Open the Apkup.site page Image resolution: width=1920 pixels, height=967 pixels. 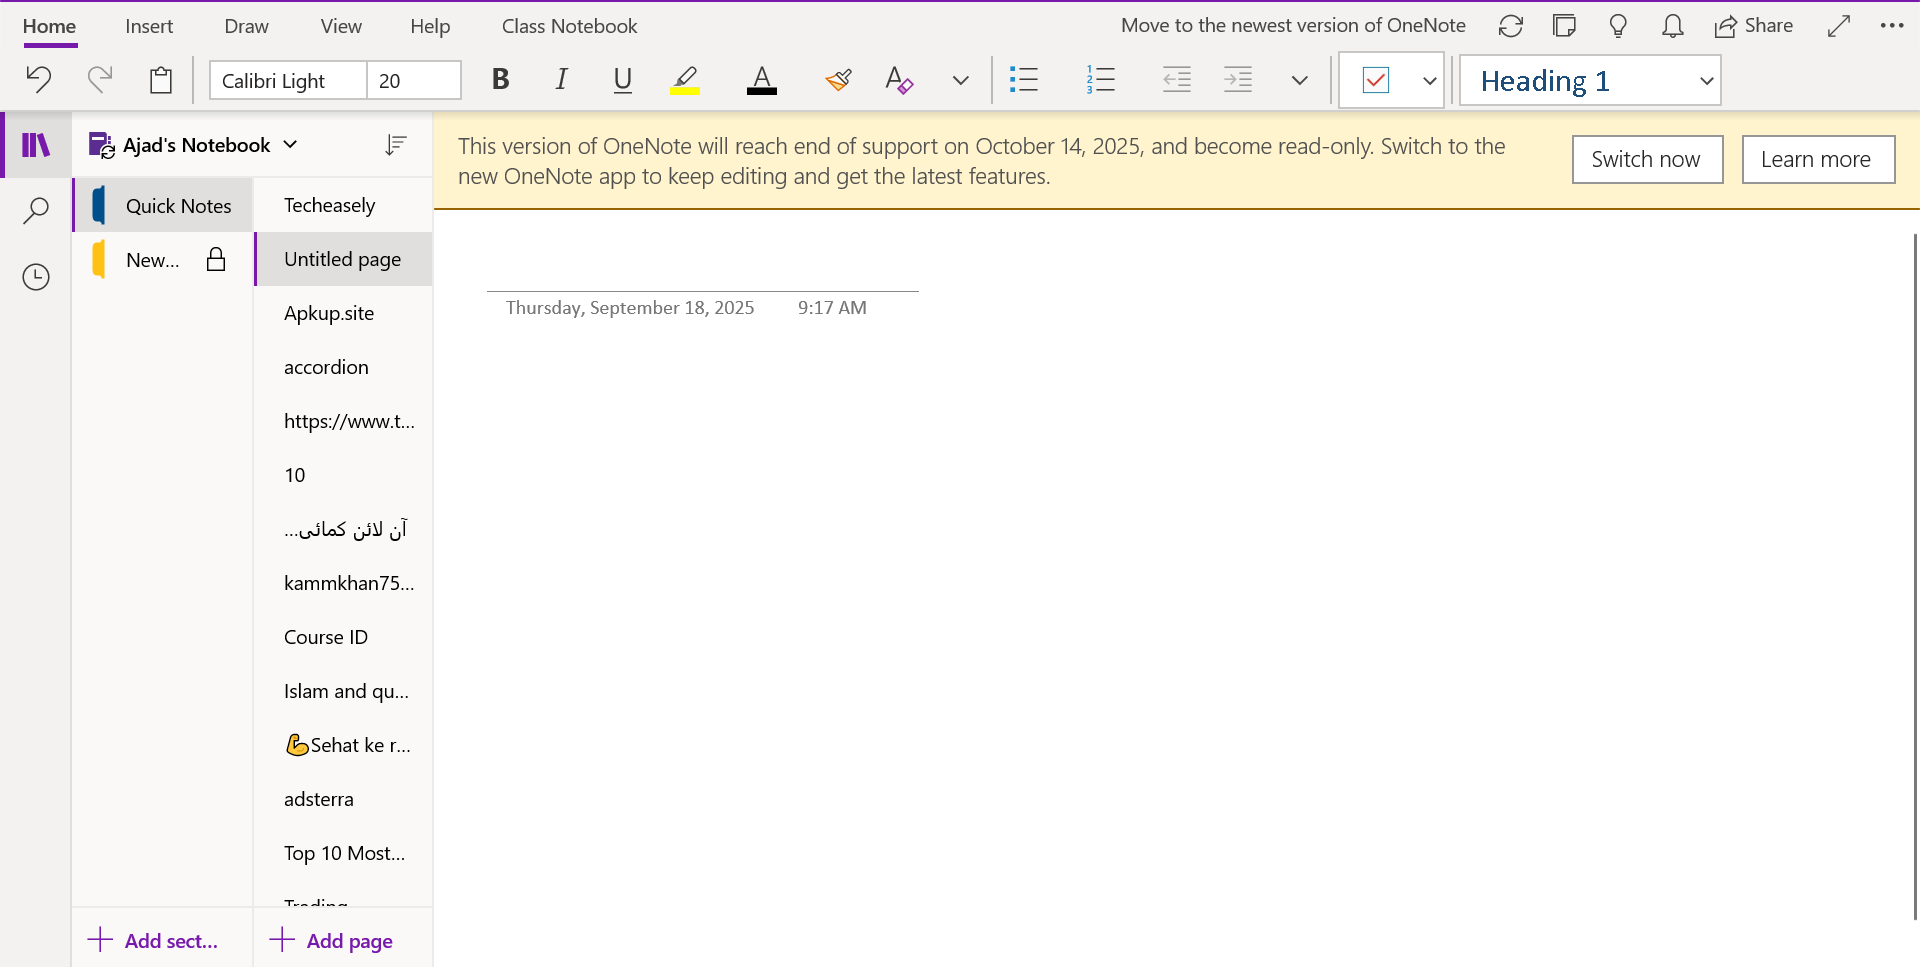pos(329,313)
